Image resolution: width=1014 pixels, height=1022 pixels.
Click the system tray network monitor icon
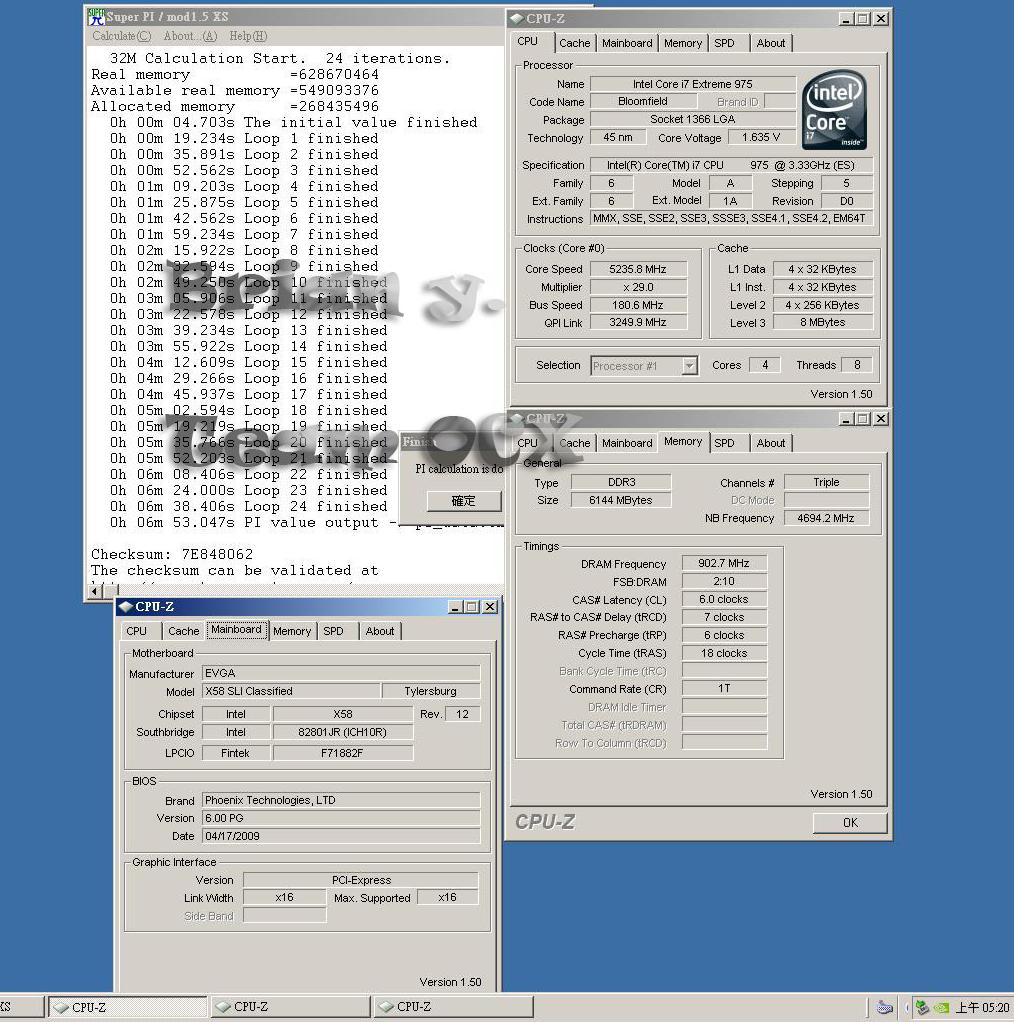922,1008
